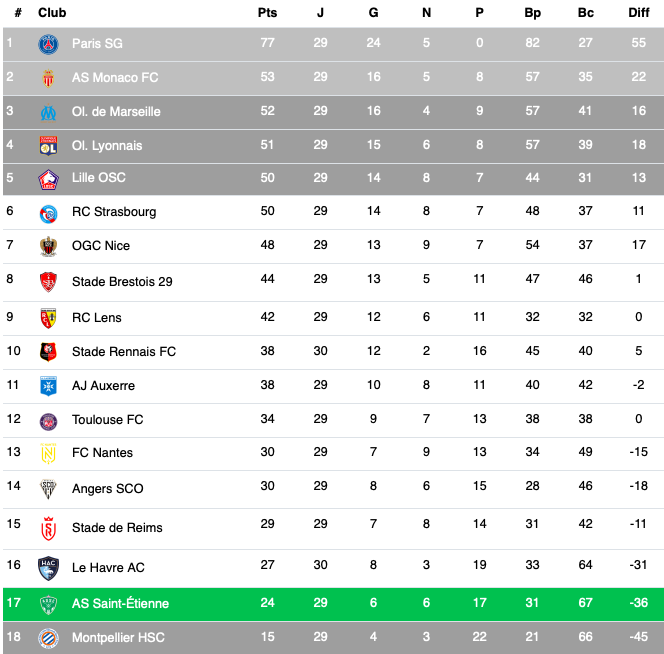Click the Le Havre AC crest
The image size is (664, 654).
[x=48, y=567]
